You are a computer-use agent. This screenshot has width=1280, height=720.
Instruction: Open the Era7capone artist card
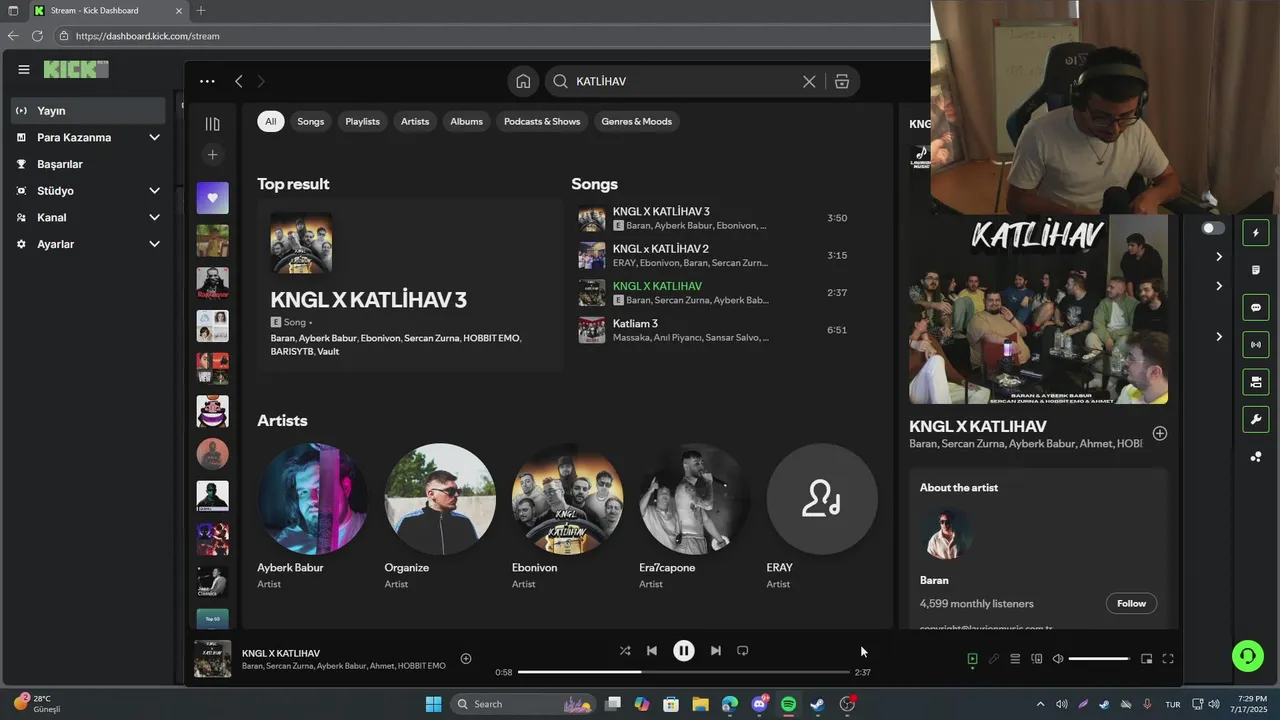(695, 517)
